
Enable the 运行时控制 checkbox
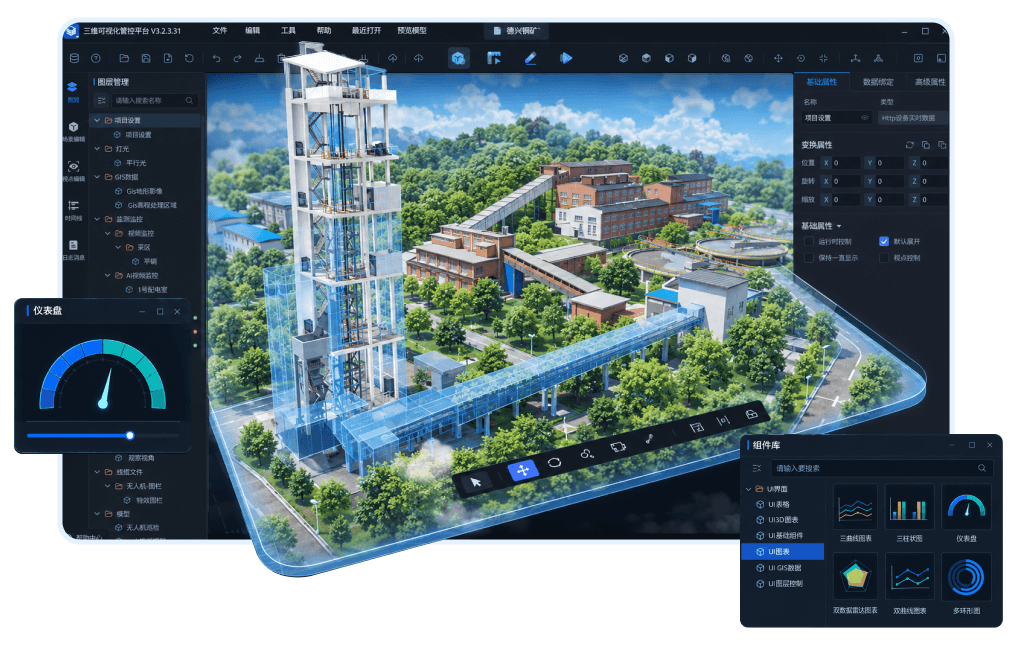809,241
